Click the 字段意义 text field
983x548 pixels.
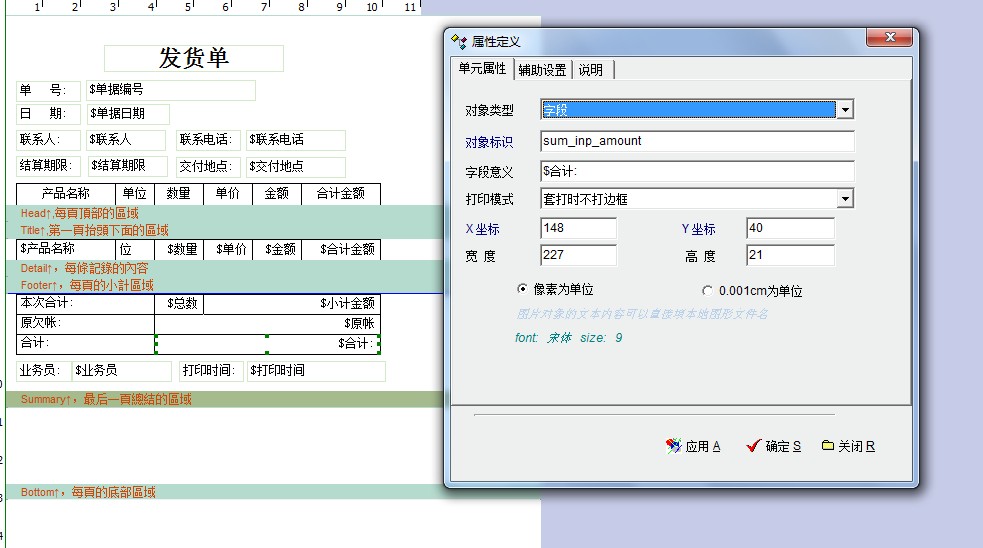point(697,171)
